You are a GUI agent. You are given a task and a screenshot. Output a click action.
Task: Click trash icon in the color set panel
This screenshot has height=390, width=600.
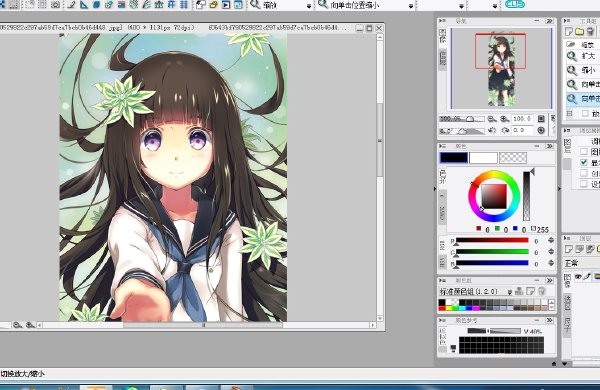tap(541, 291)
